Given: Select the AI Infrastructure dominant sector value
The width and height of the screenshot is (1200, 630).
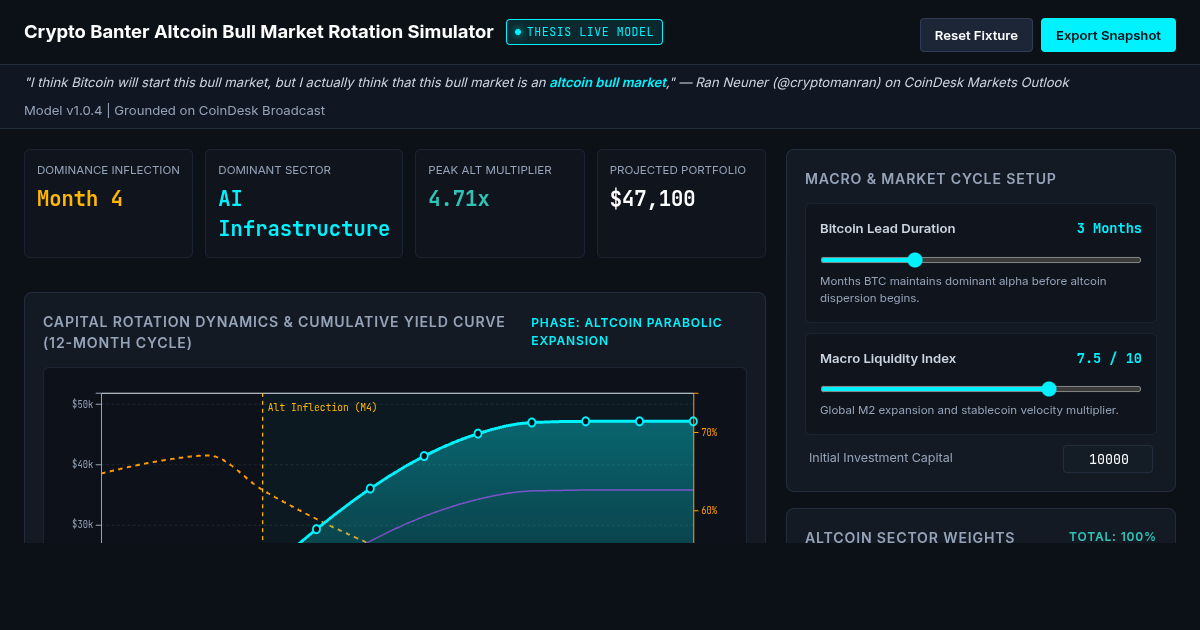Looking at the screenshot, I should tap(304, 214).
